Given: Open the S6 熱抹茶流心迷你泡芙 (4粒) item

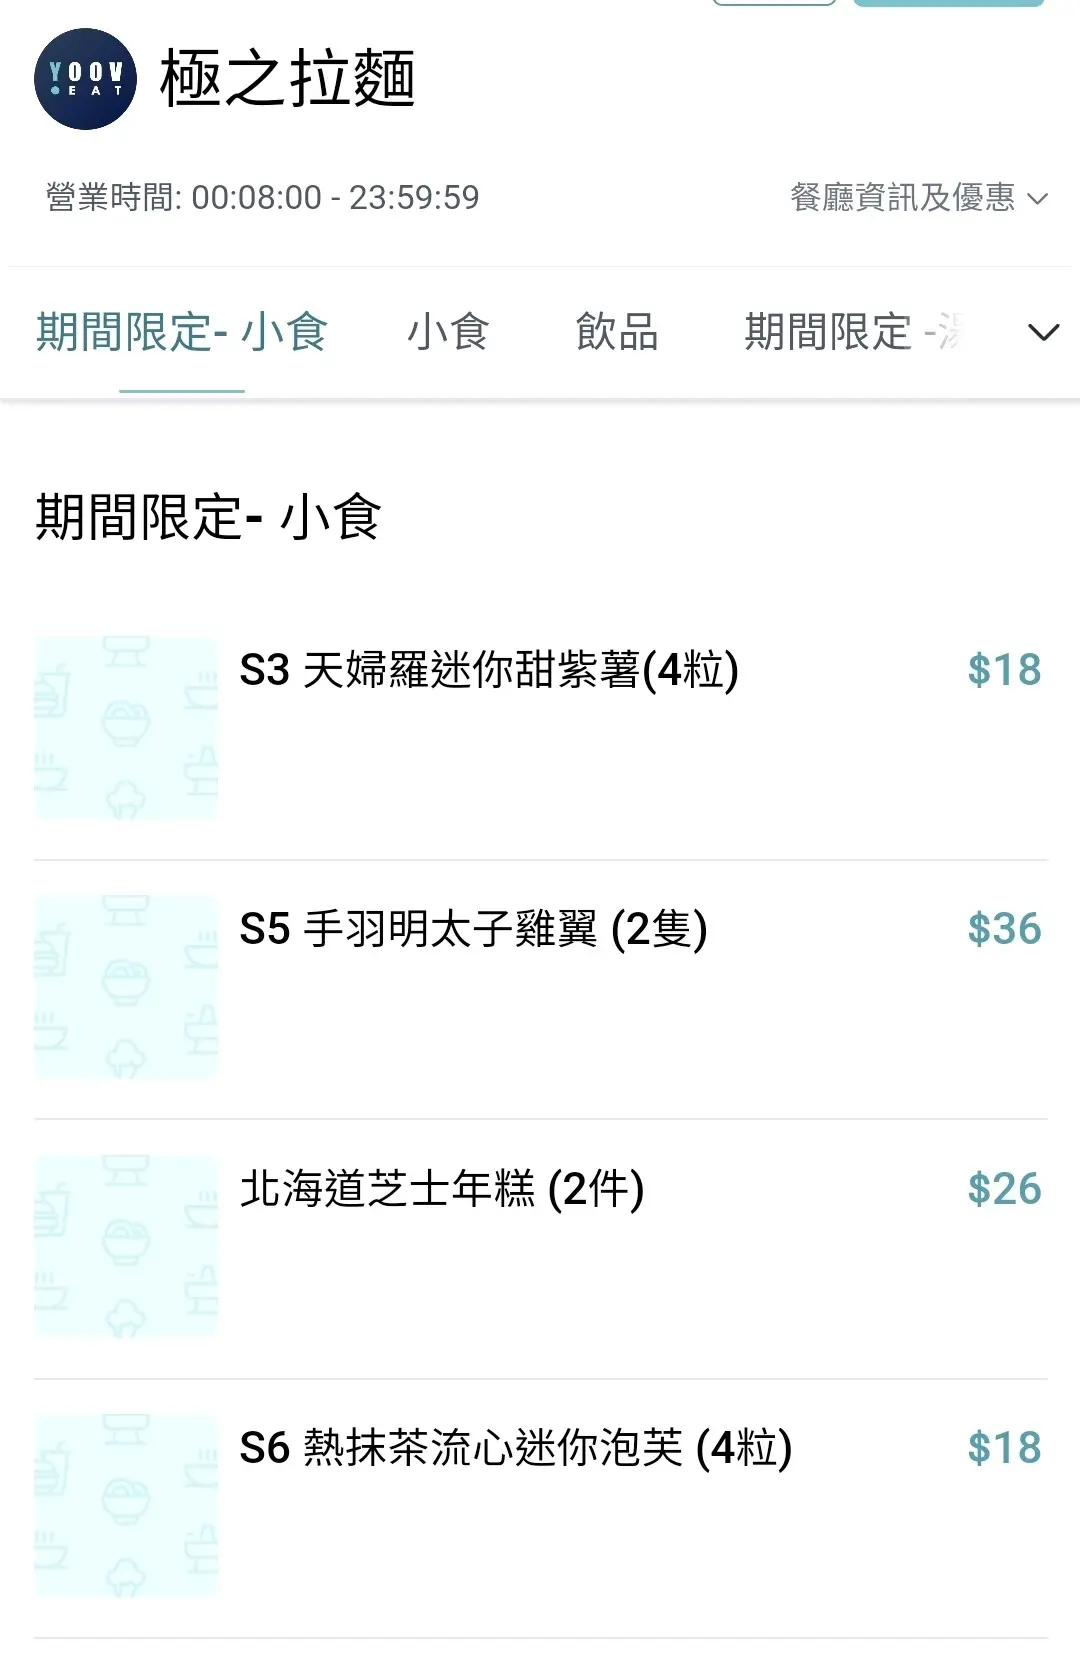Looking at the screenshot, I should [x=516, y=1448].
